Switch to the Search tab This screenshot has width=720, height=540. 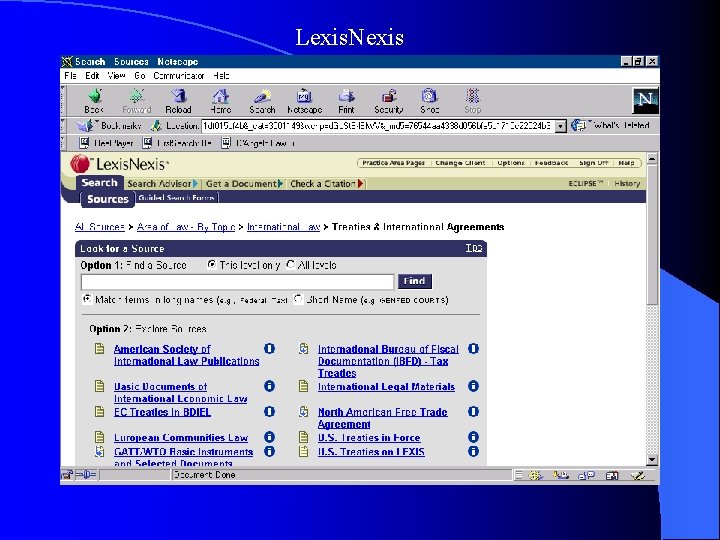tap(100, 183)
